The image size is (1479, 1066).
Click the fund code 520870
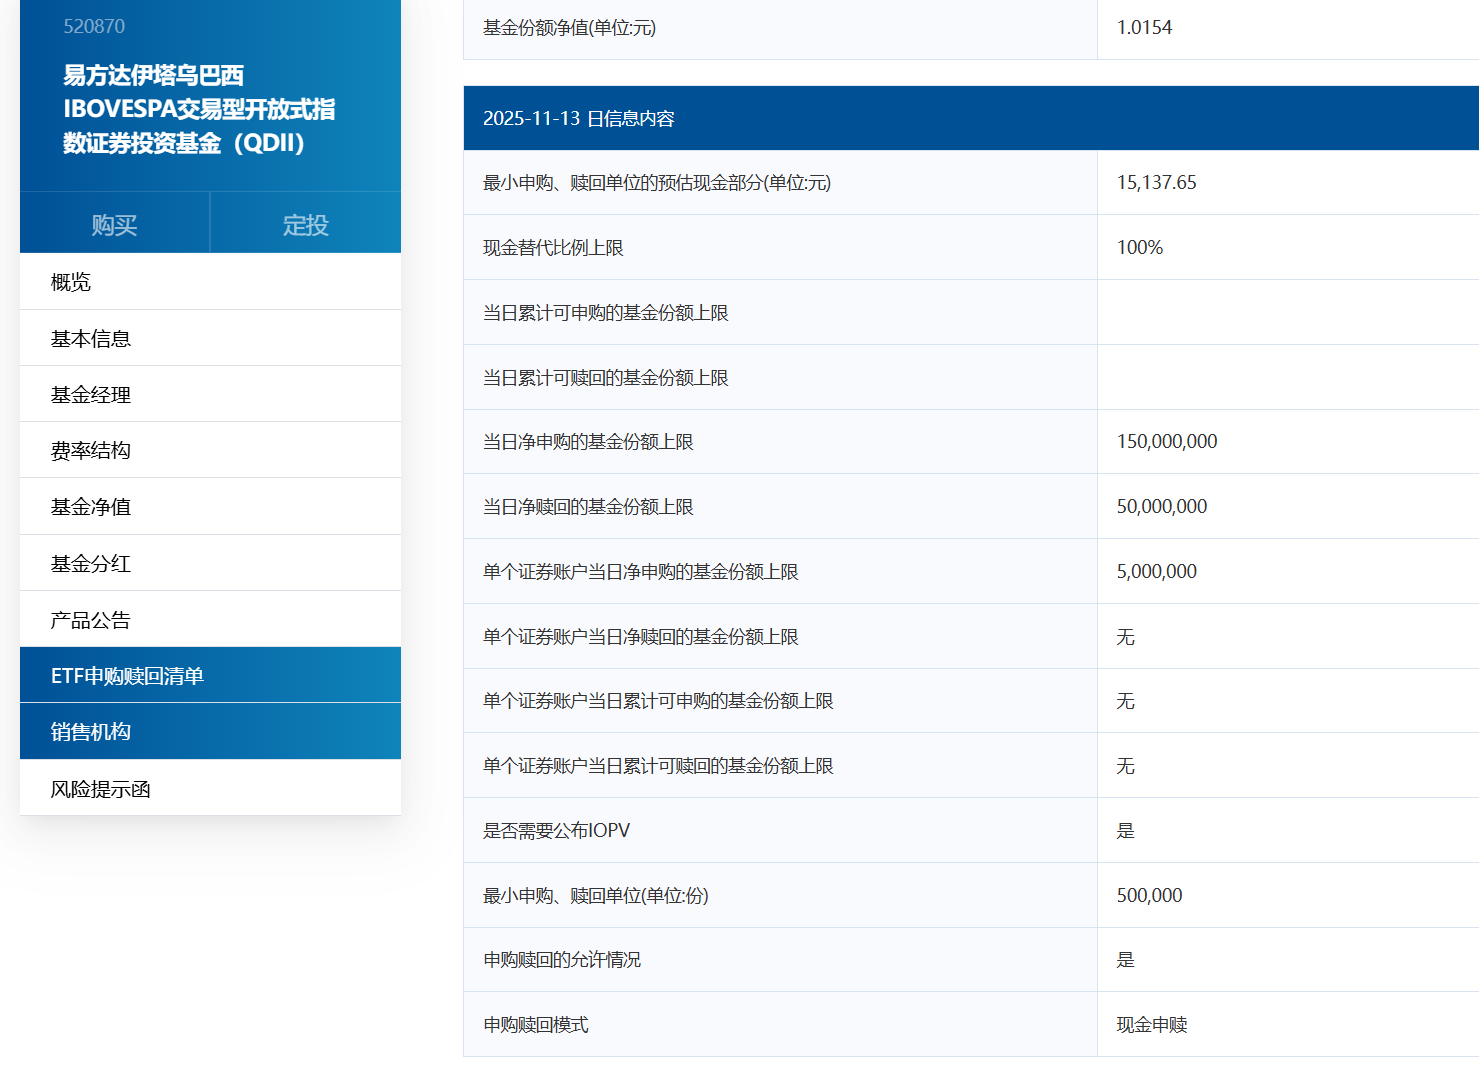tap(94, 27)
